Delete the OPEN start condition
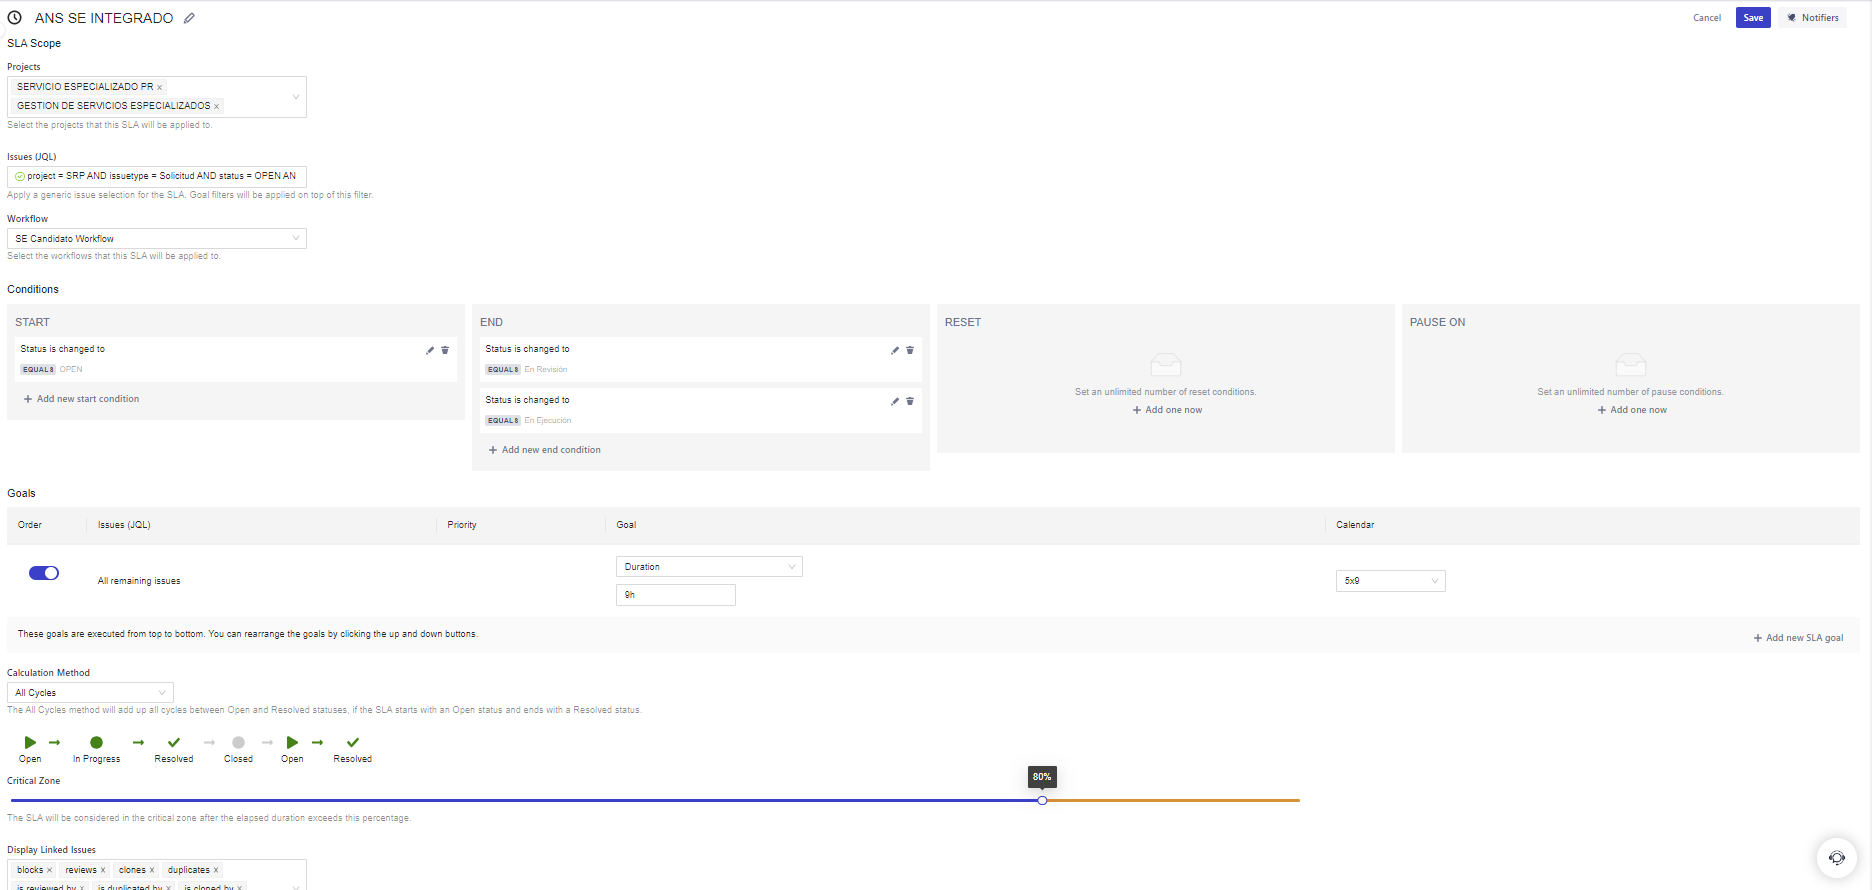Image resolution: width=1872 pixels, height=890 pixels. click(x=445, y=350)
